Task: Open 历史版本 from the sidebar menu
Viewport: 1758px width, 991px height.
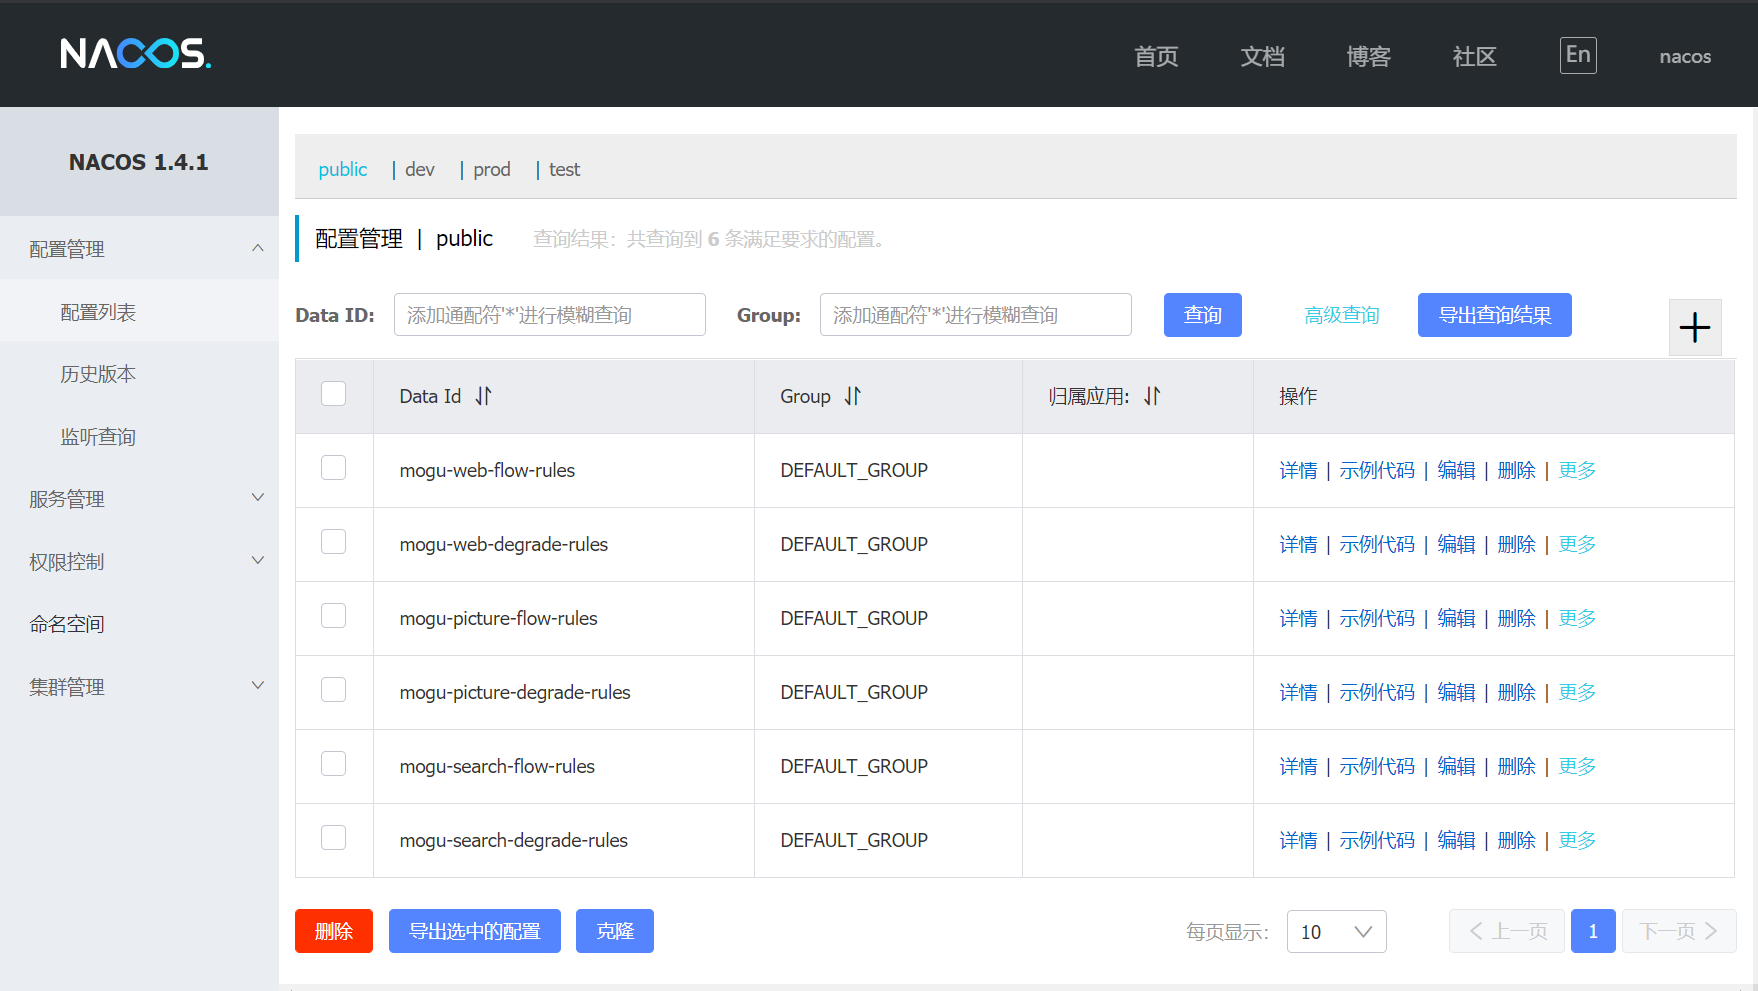Action: click(98, 373)
